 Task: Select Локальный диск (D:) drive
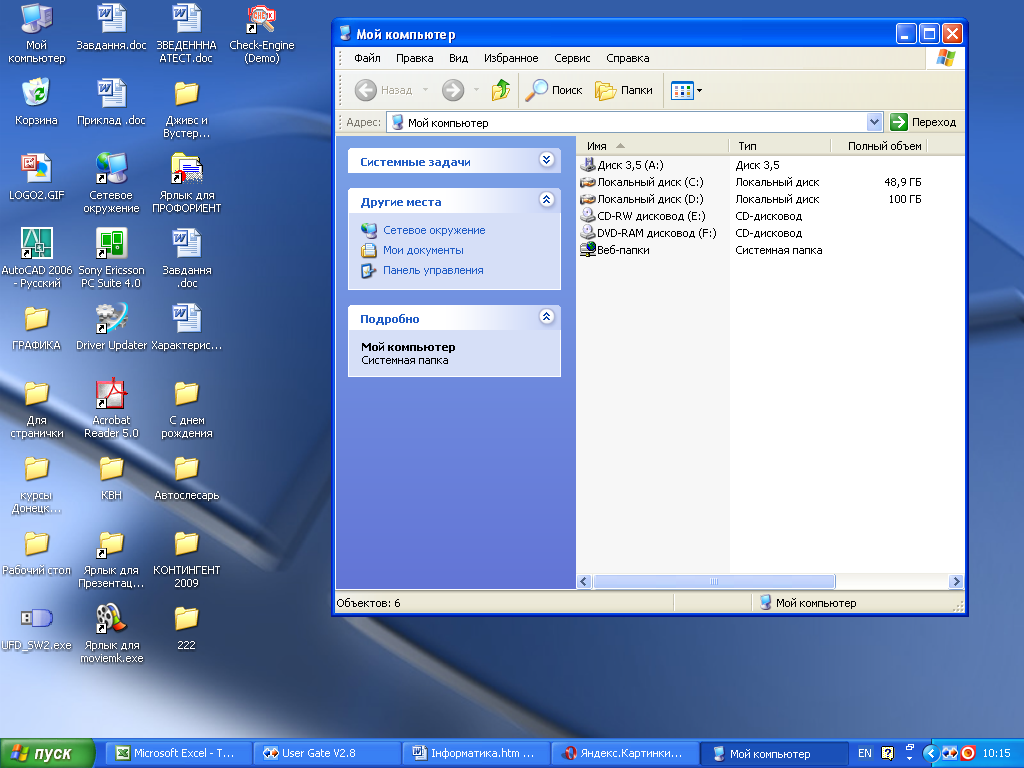click(x=642, y=199)
